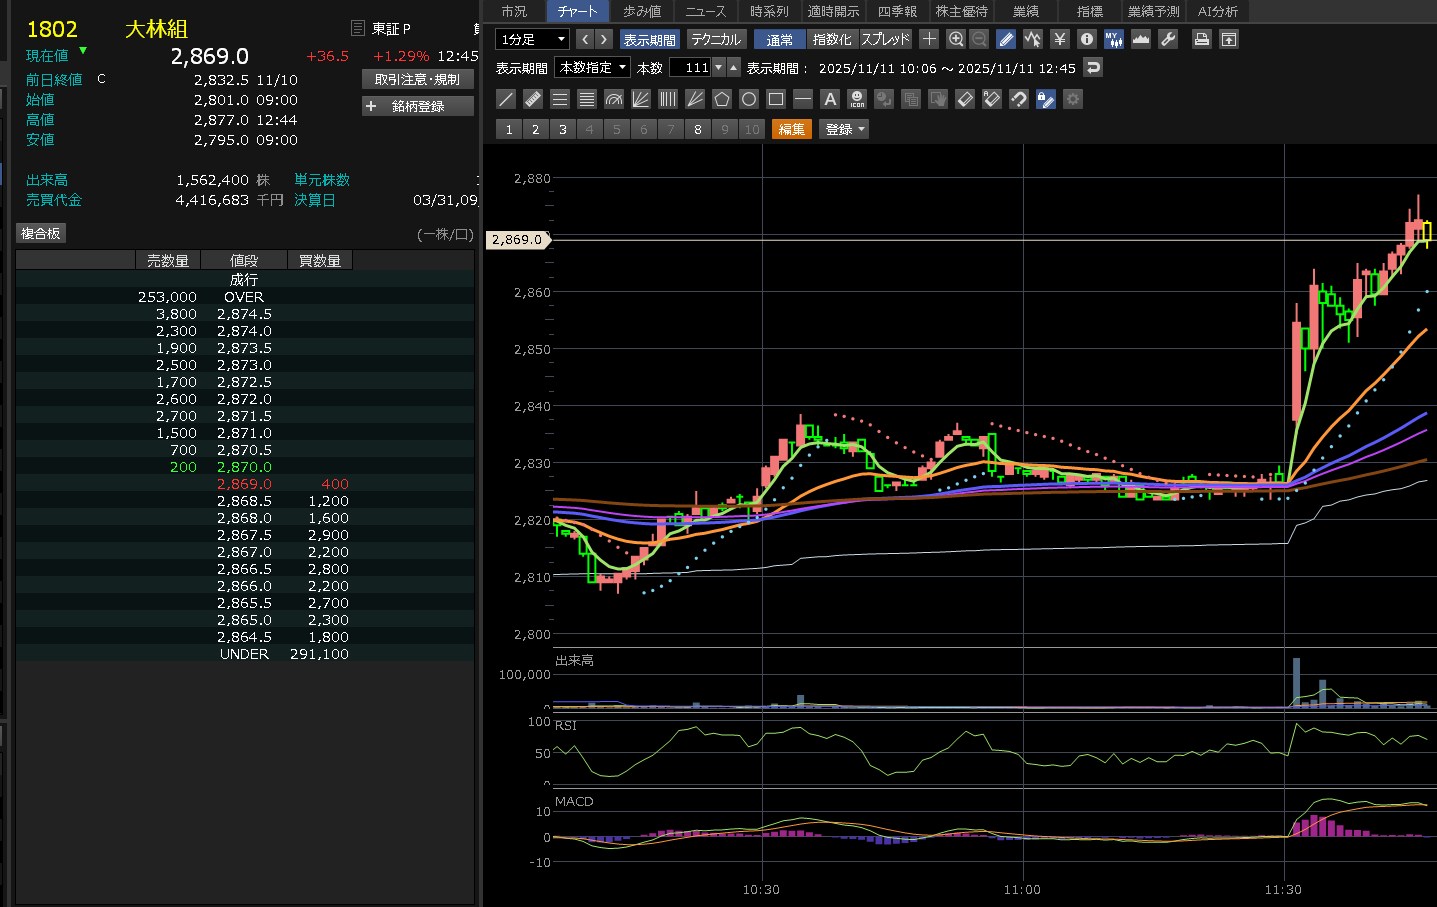The height and width of the screenshot is (907, 1437).
Task: Toggle 指数化 indexed display mode
Action: pos(832,39)
